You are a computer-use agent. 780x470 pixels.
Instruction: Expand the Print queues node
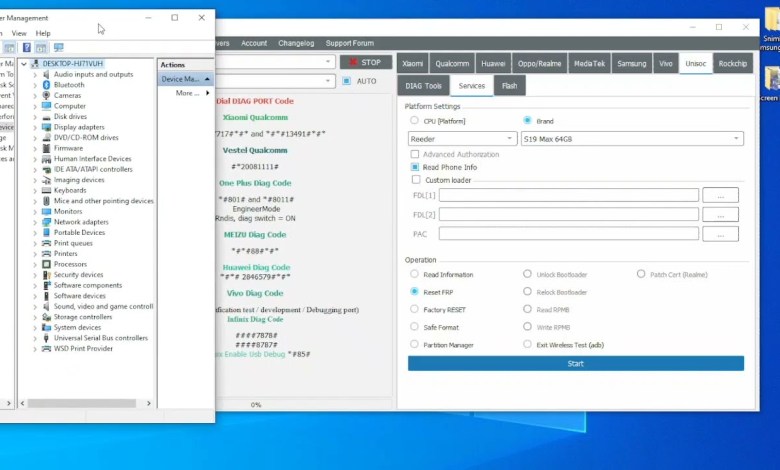(x=35, y=244)
